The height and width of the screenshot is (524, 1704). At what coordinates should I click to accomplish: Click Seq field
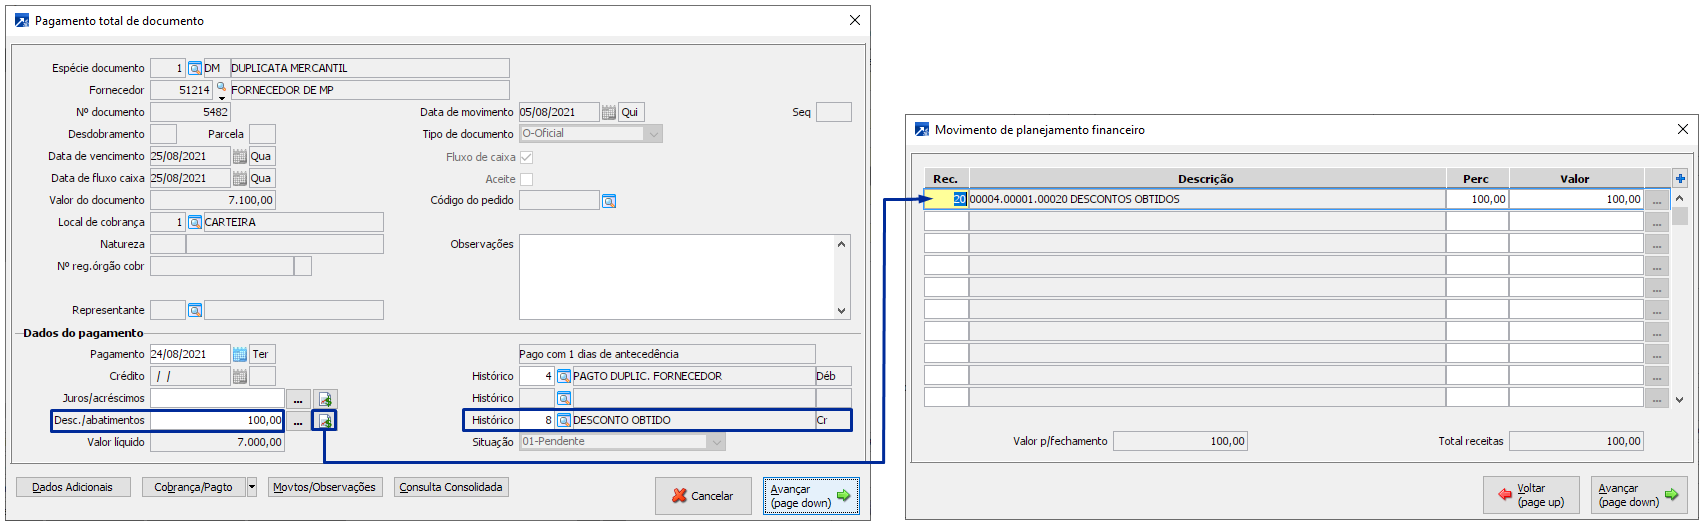coord(834,112)
